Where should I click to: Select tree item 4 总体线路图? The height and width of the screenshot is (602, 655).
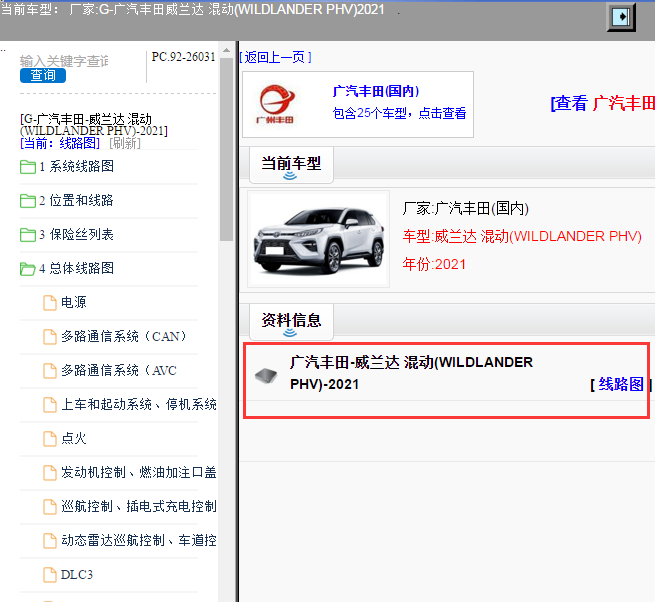(x=76, y=268)
